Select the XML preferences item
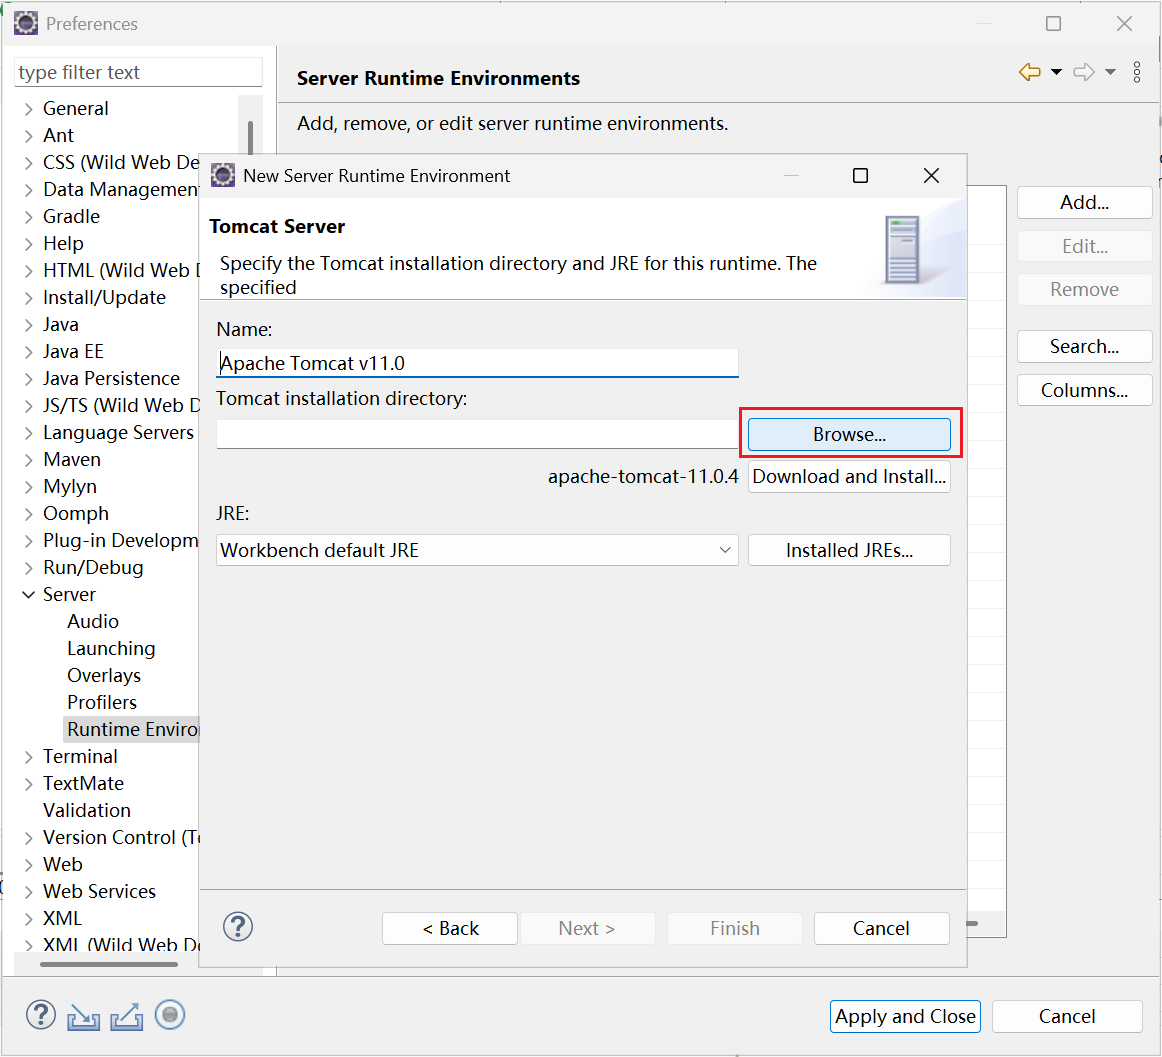 click(x=62, y=918)
